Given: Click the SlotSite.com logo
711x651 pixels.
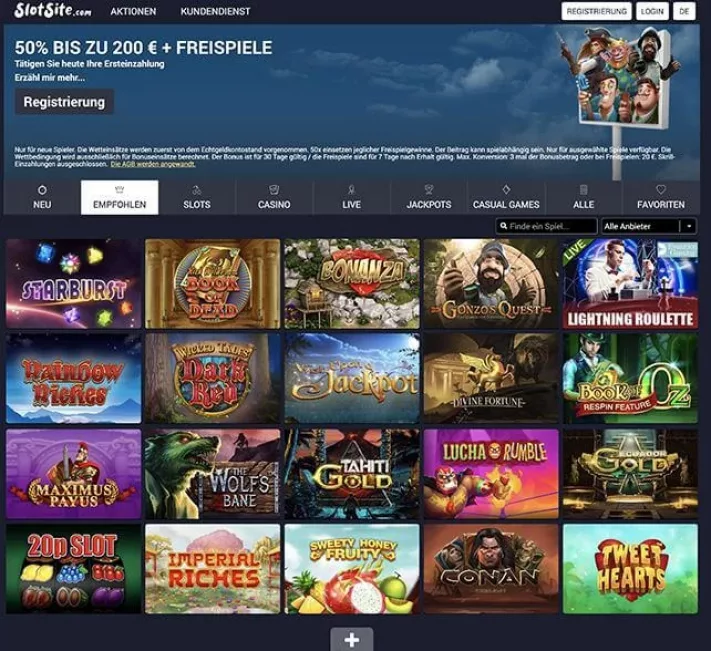Looking at the screenshot, I should click(53, 11).
